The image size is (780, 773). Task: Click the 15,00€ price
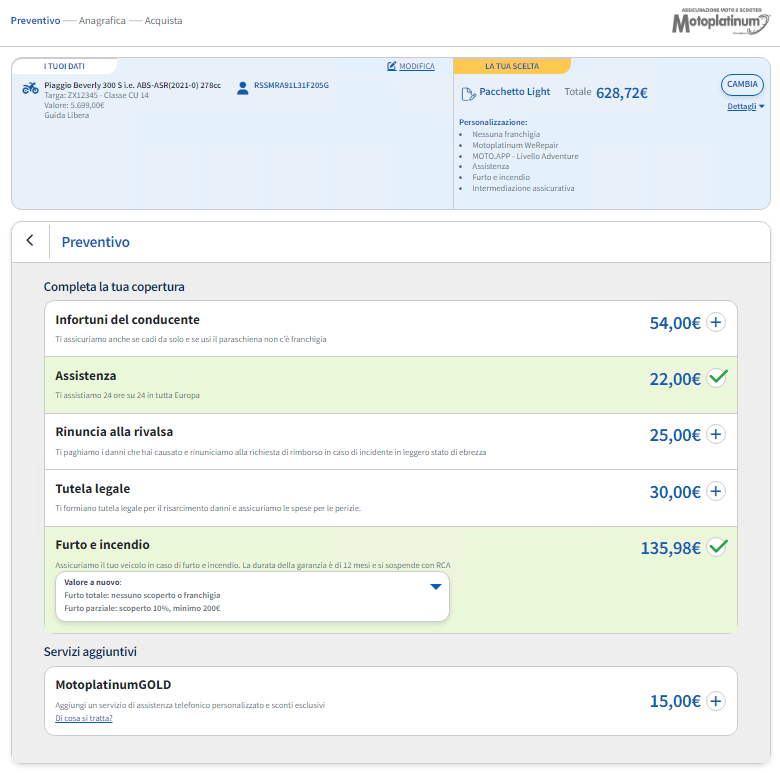(675, 701)
